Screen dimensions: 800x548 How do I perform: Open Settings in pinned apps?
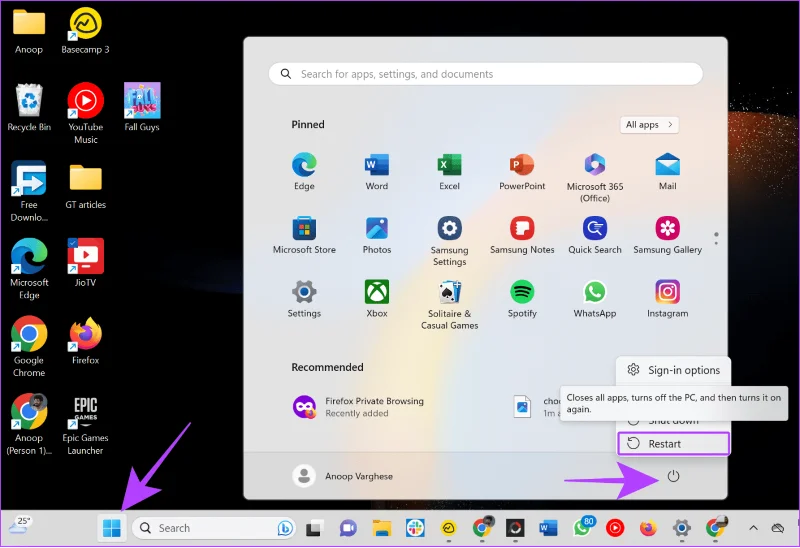[304, 299]
